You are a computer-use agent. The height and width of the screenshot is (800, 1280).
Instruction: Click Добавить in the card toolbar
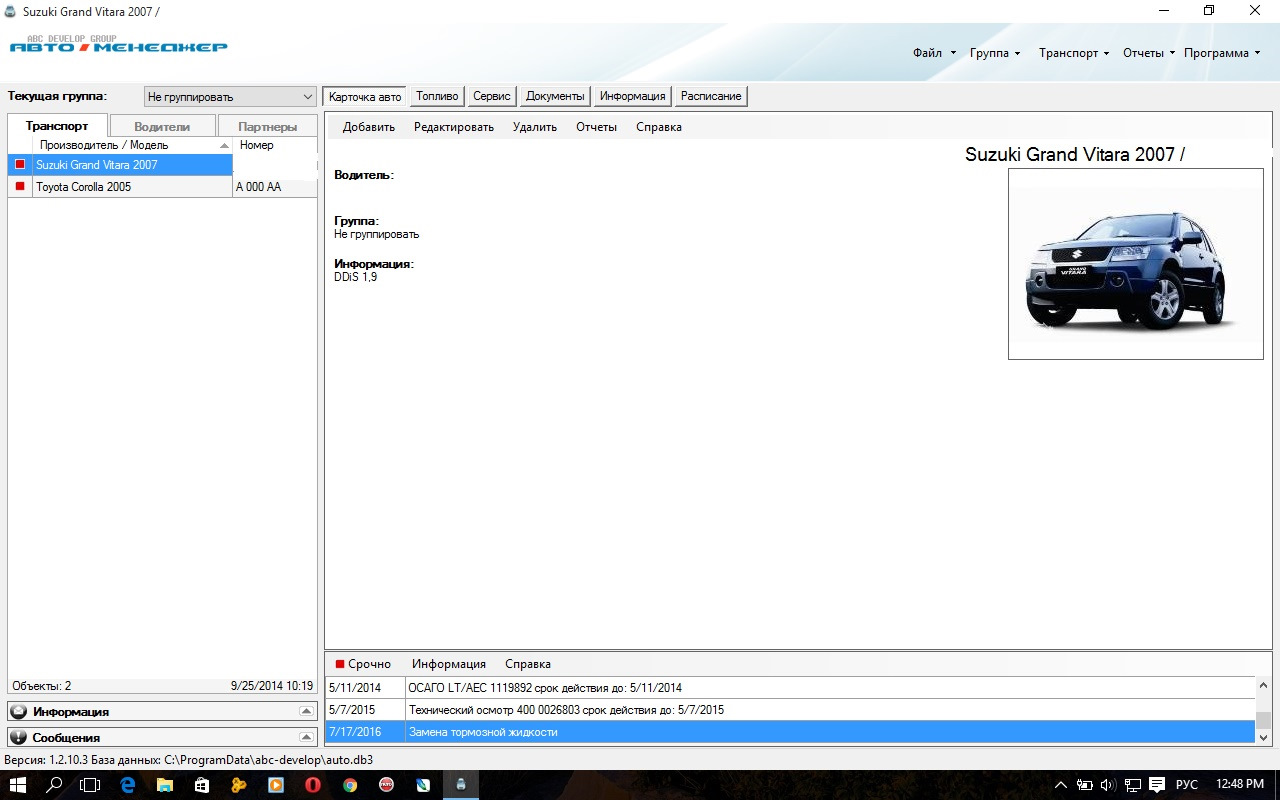[x=369, y=127]
